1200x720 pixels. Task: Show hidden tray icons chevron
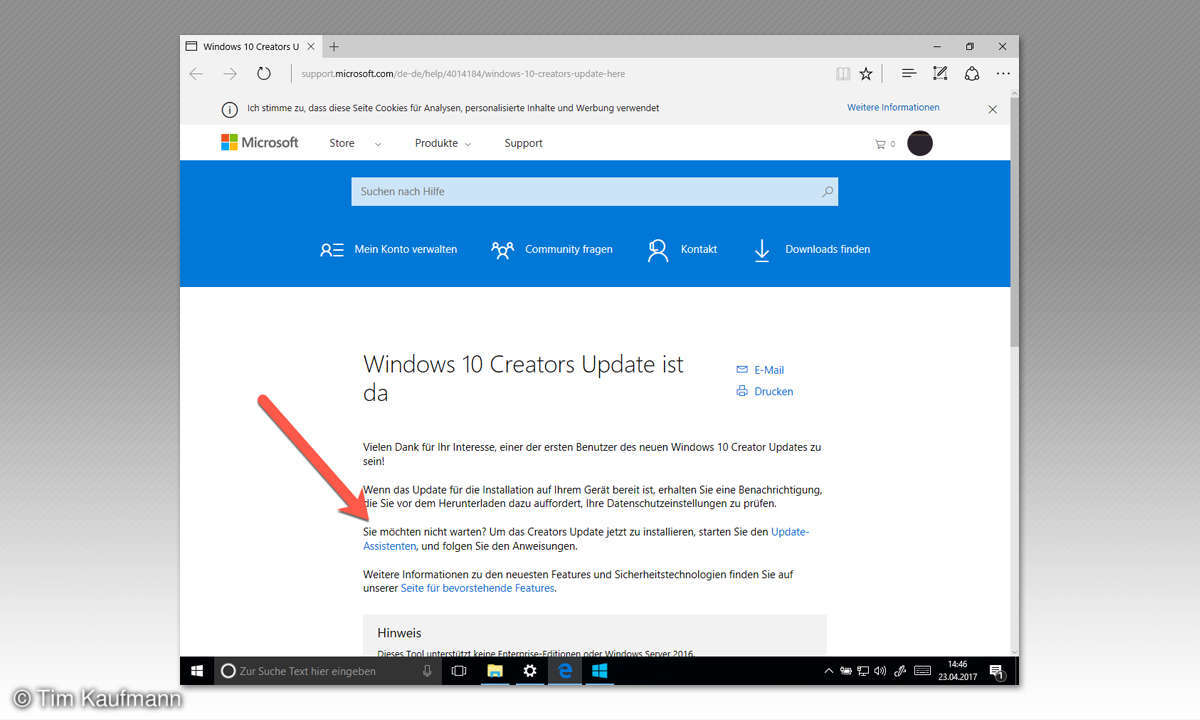click(x=828, y=671)
